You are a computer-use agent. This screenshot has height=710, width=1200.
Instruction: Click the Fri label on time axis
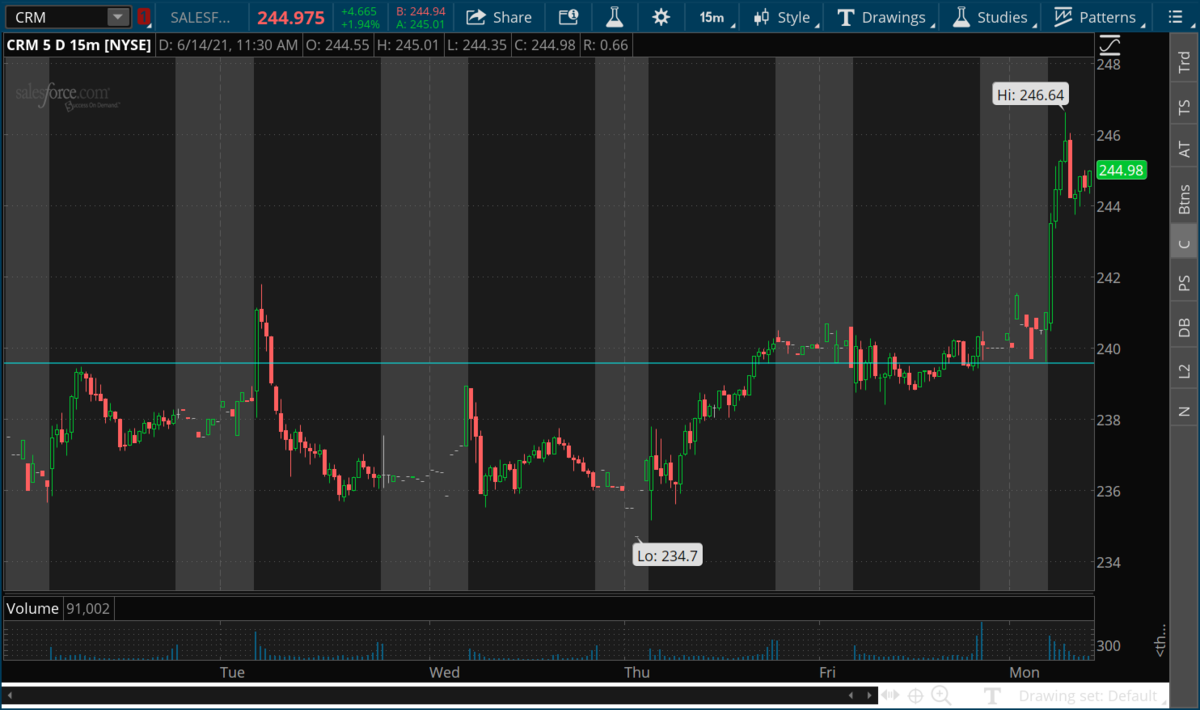[827, 672]
